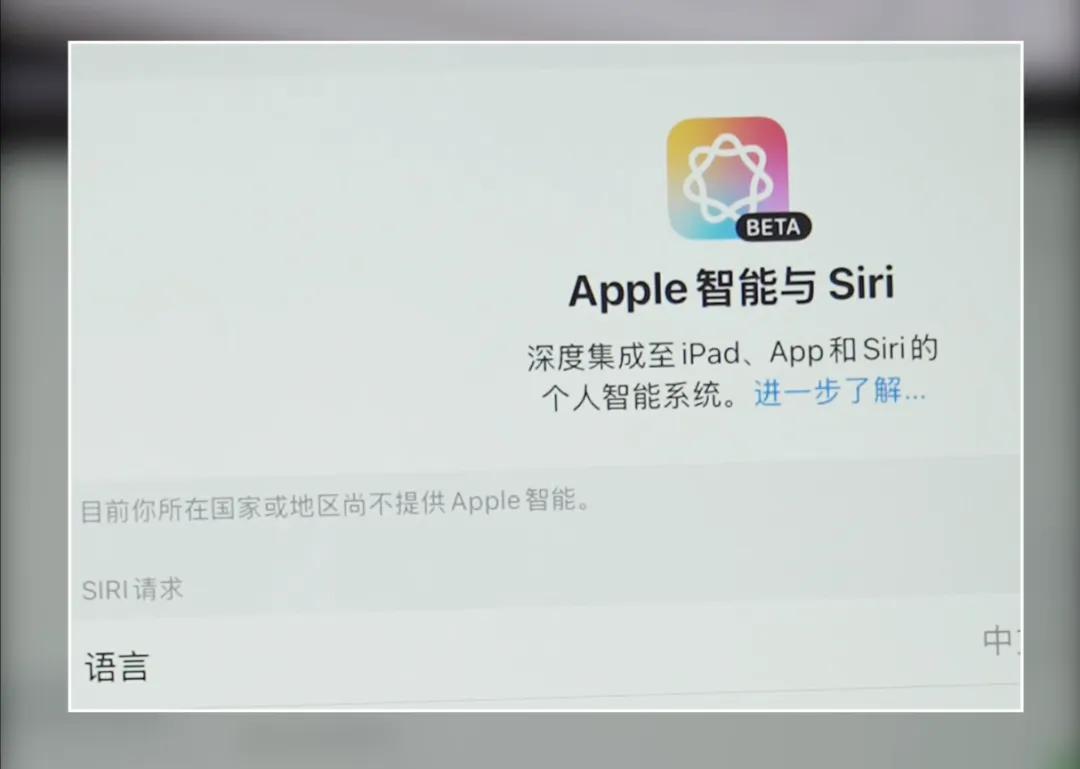This screenshot has height=769, width=1080.
Task: Click the 深度集成至 iPad description line
Action: click(x=732, y=353)
